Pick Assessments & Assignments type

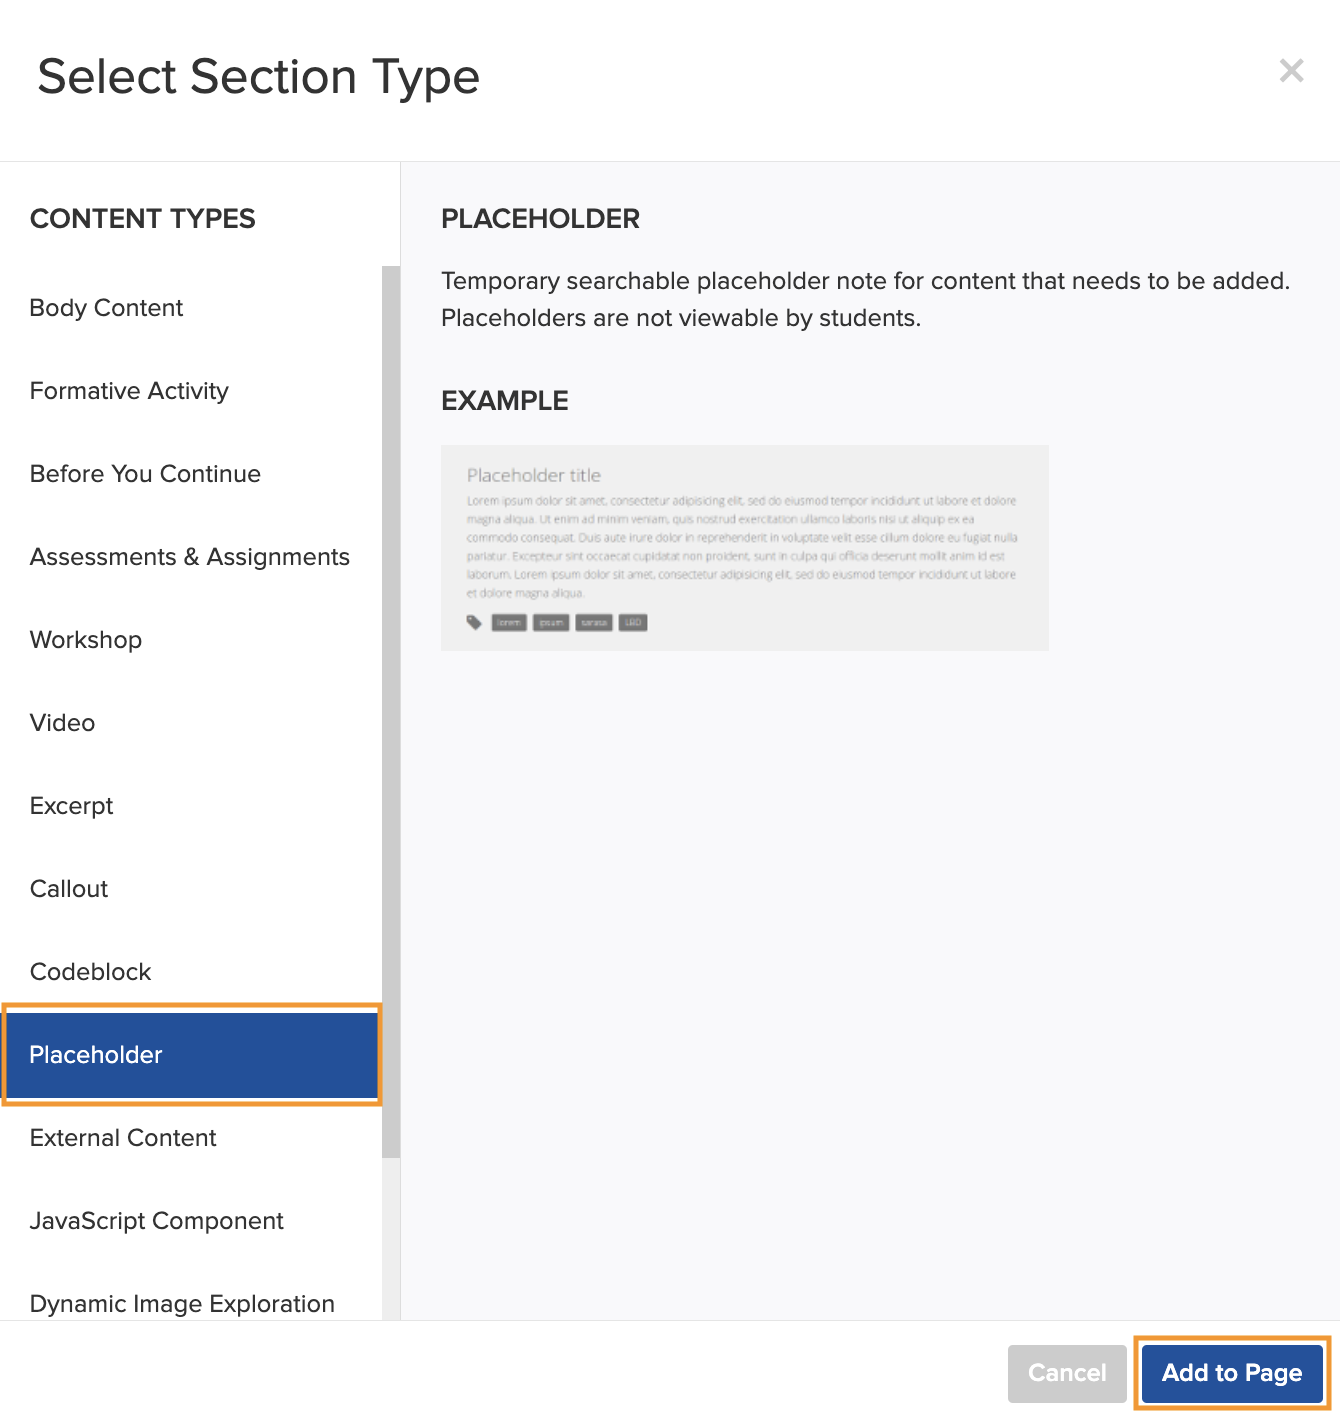click(191, 557)
